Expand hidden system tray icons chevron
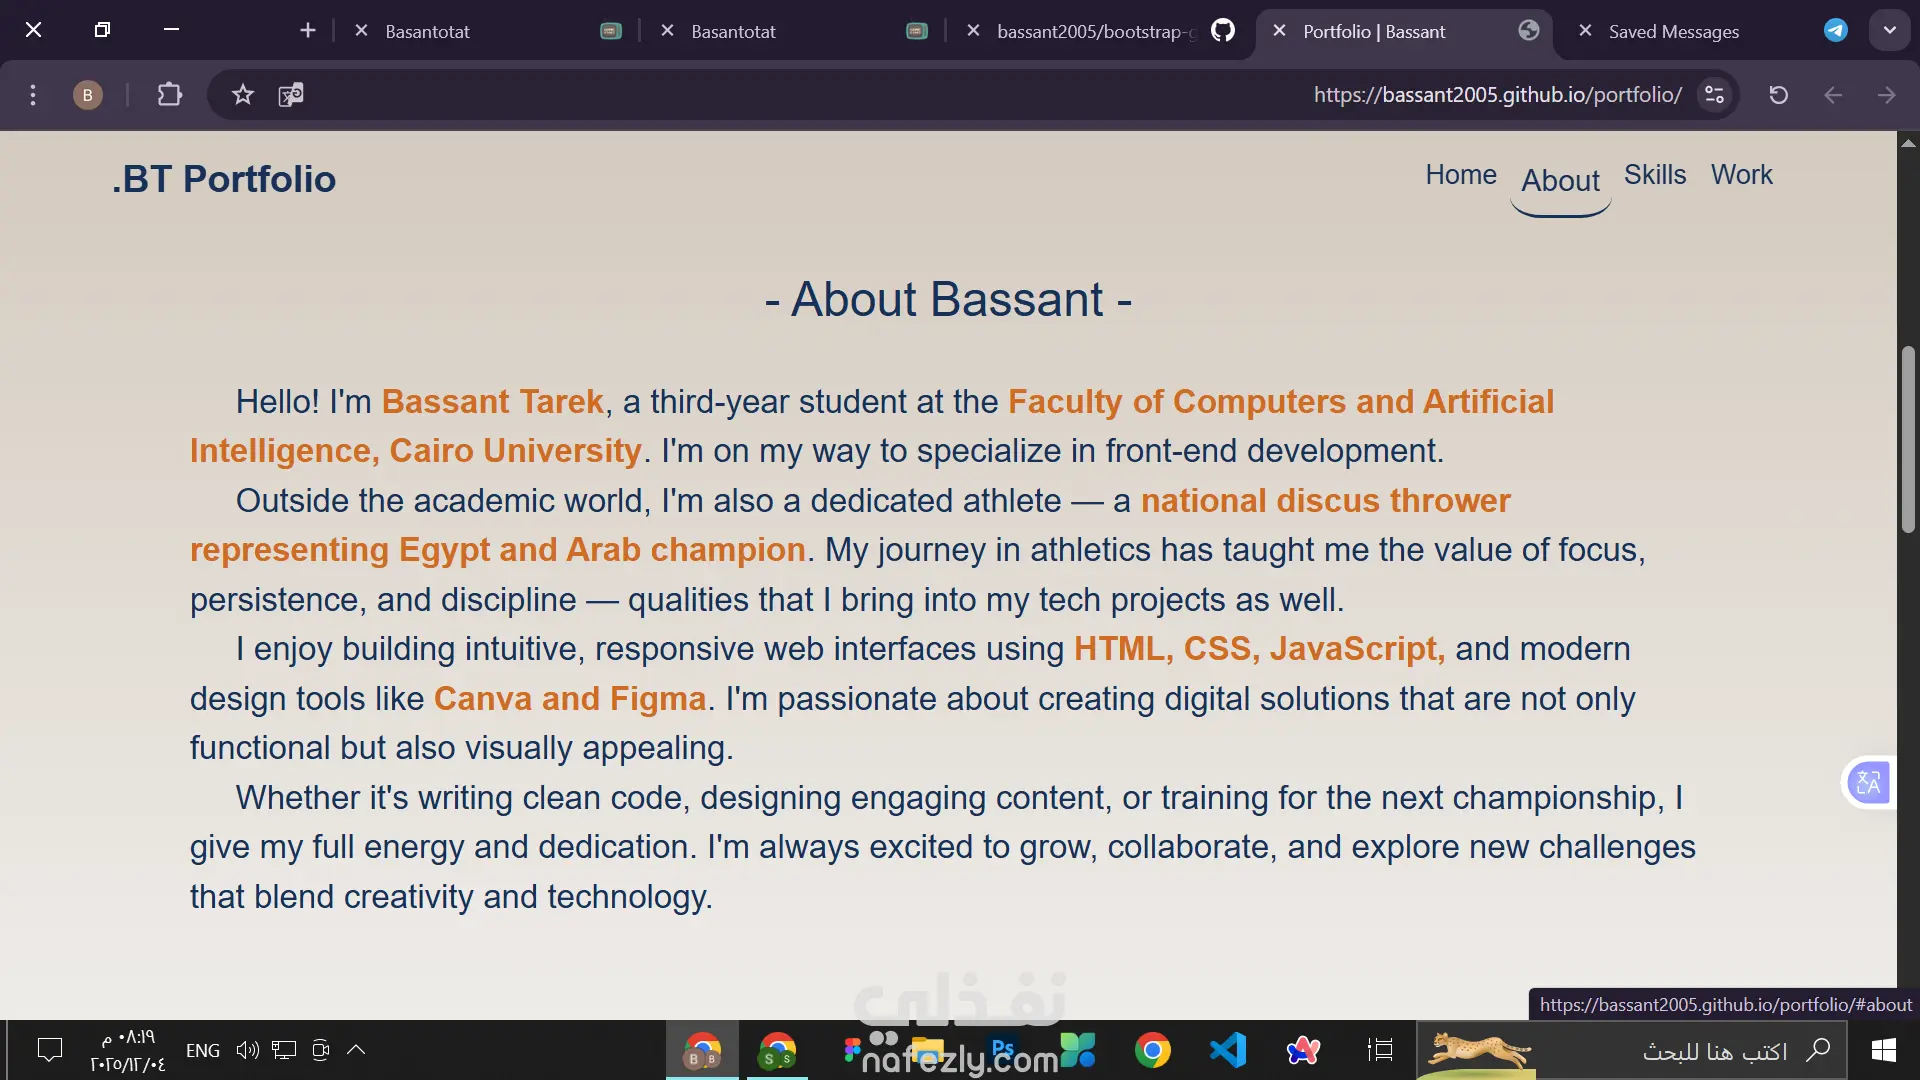Image resolution: width=1920 pixels, height=1080 pixels. point(356,1050)
